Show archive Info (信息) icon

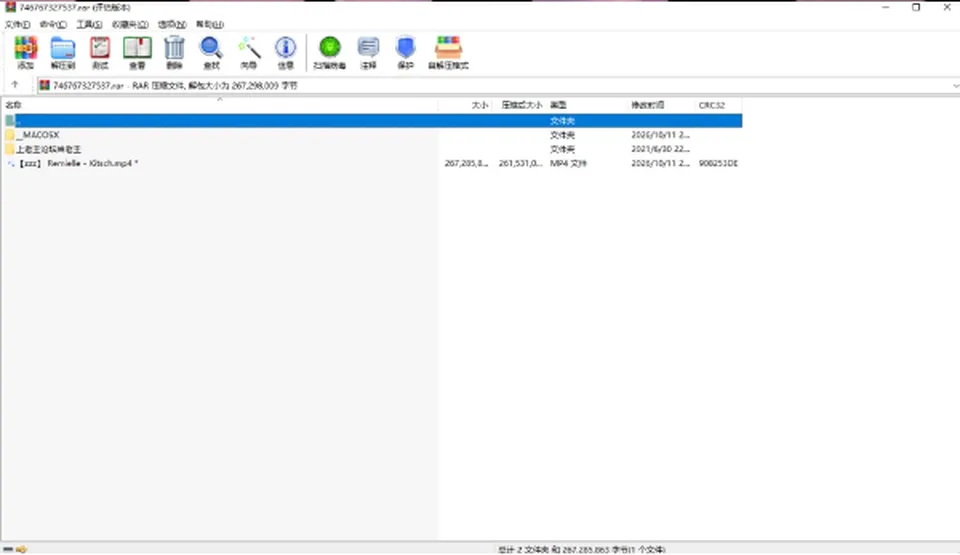pyautogui.click(x=285, y=52)
